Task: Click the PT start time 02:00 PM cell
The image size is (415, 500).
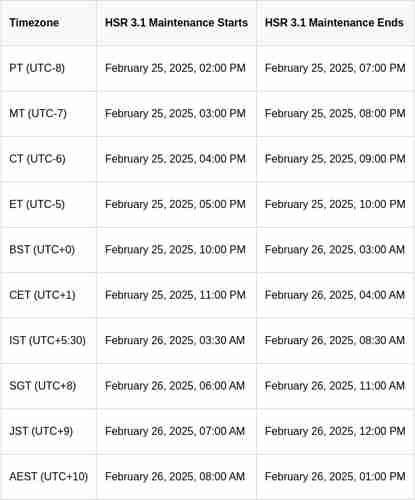Action: (175, 68)
